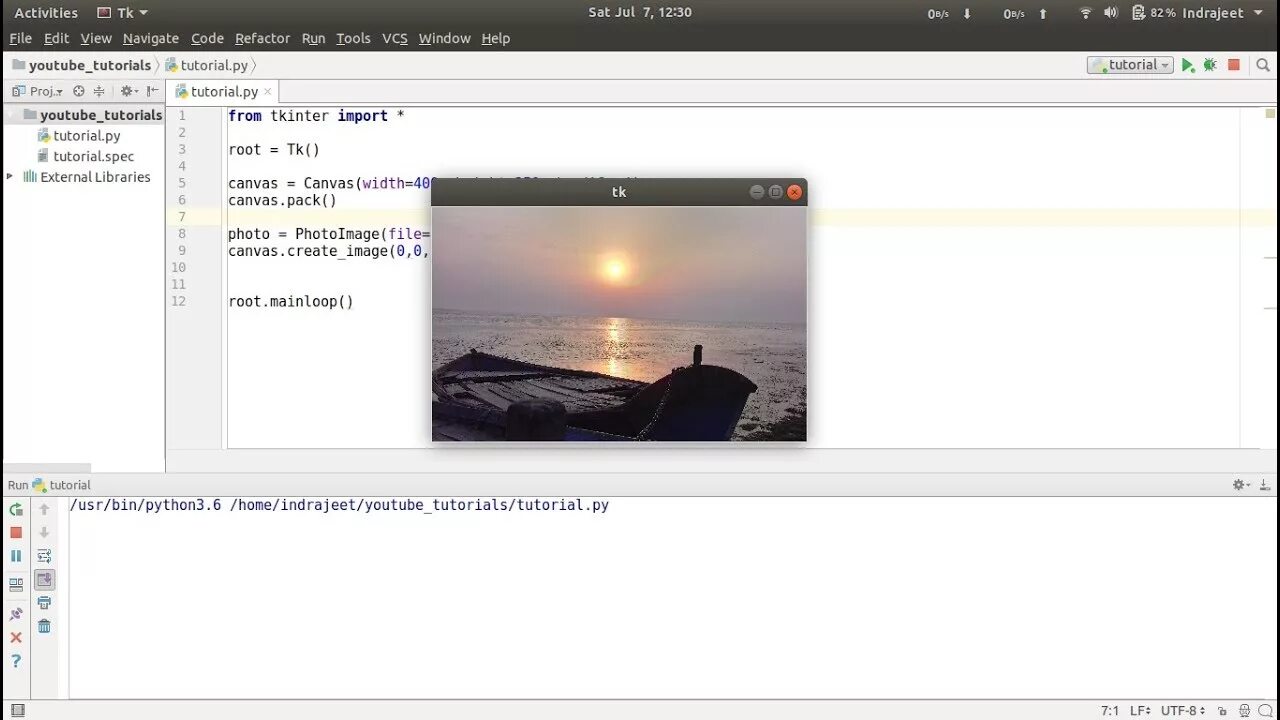The image size is (1280, 720).
Task: Expand the External Libraries tree node
Action: click(x=10, y=177)
